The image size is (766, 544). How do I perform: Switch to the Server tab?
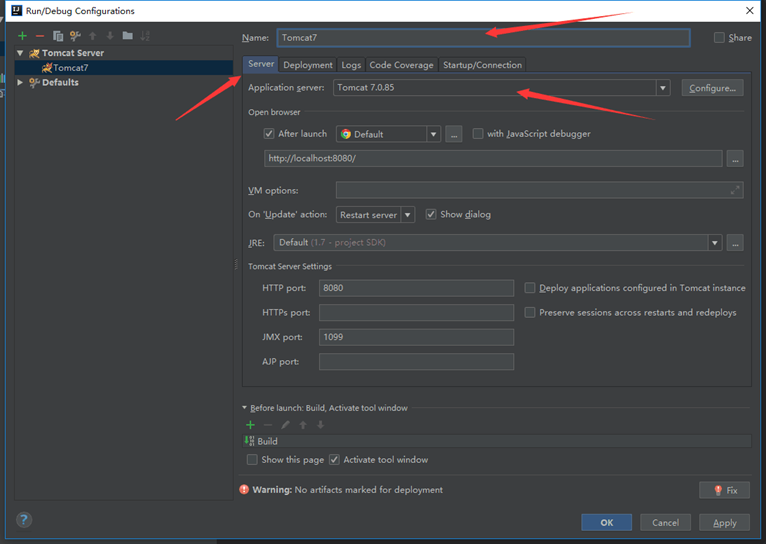pyautogui.click(x=261, y=64)
